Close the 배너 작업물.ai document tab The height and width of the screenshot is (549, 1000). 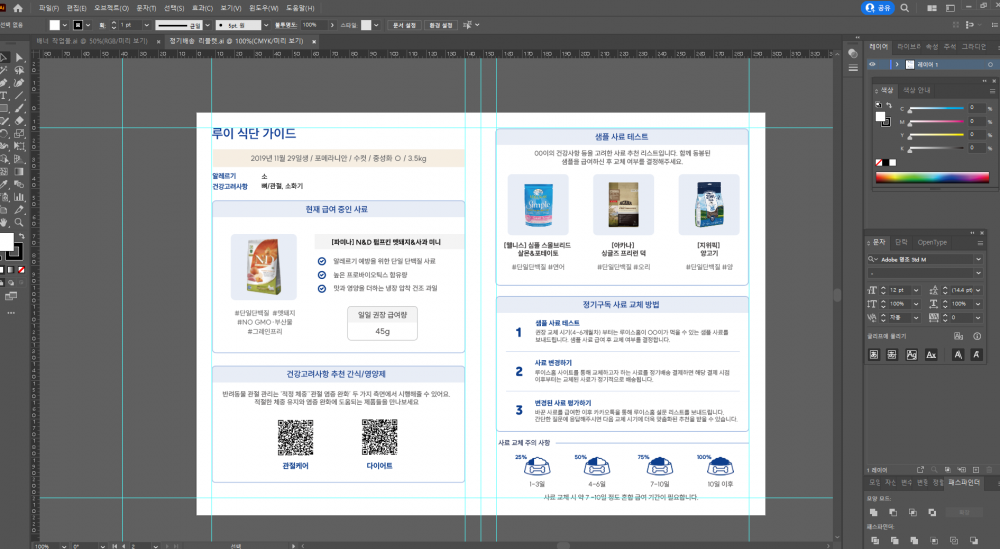tap(159, 41)
